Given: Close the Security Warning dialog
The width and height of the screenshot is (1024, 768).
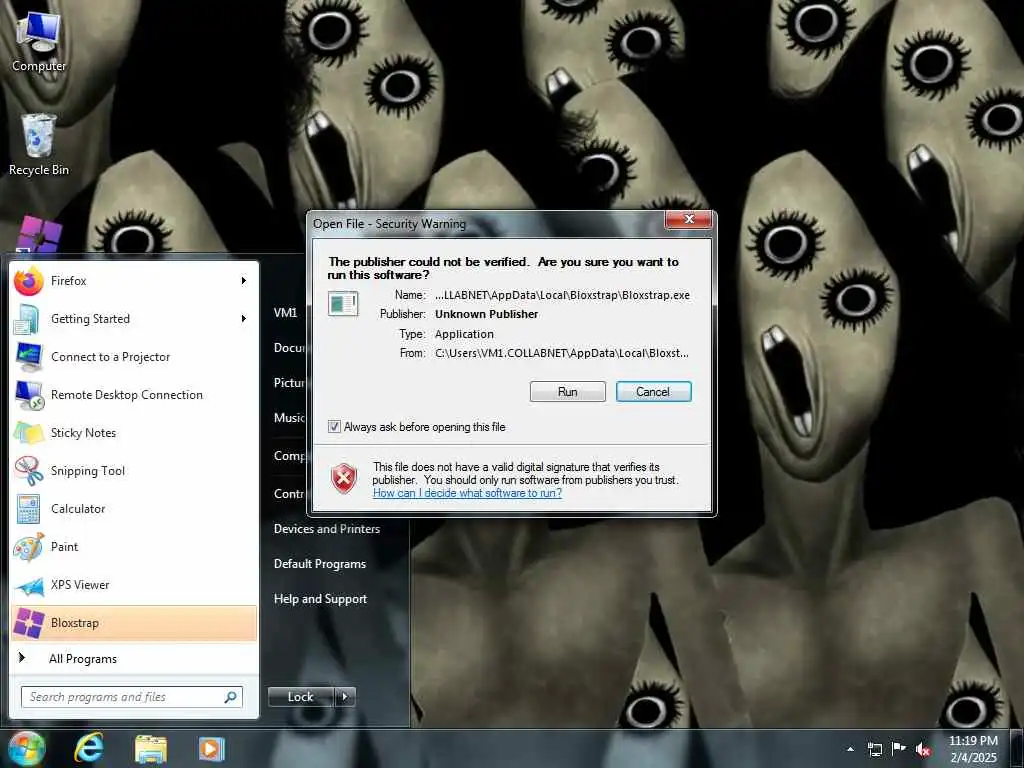Looking at the screenshot, I should [688, 219].
